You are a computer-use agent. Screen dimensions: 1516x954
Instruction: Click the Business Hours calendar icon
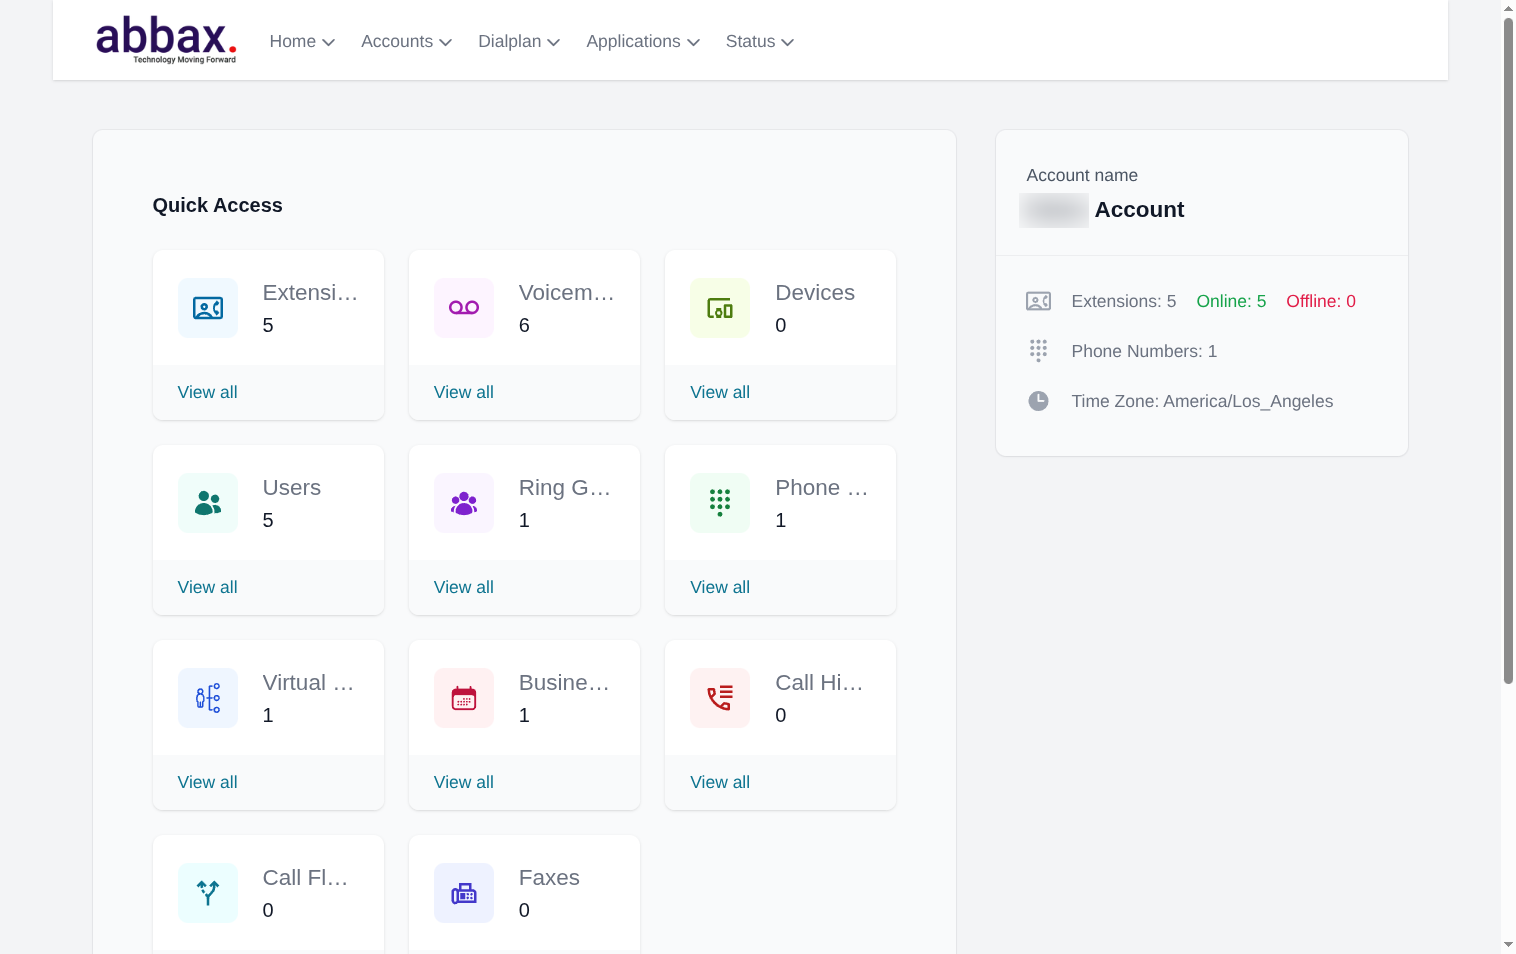464,698
